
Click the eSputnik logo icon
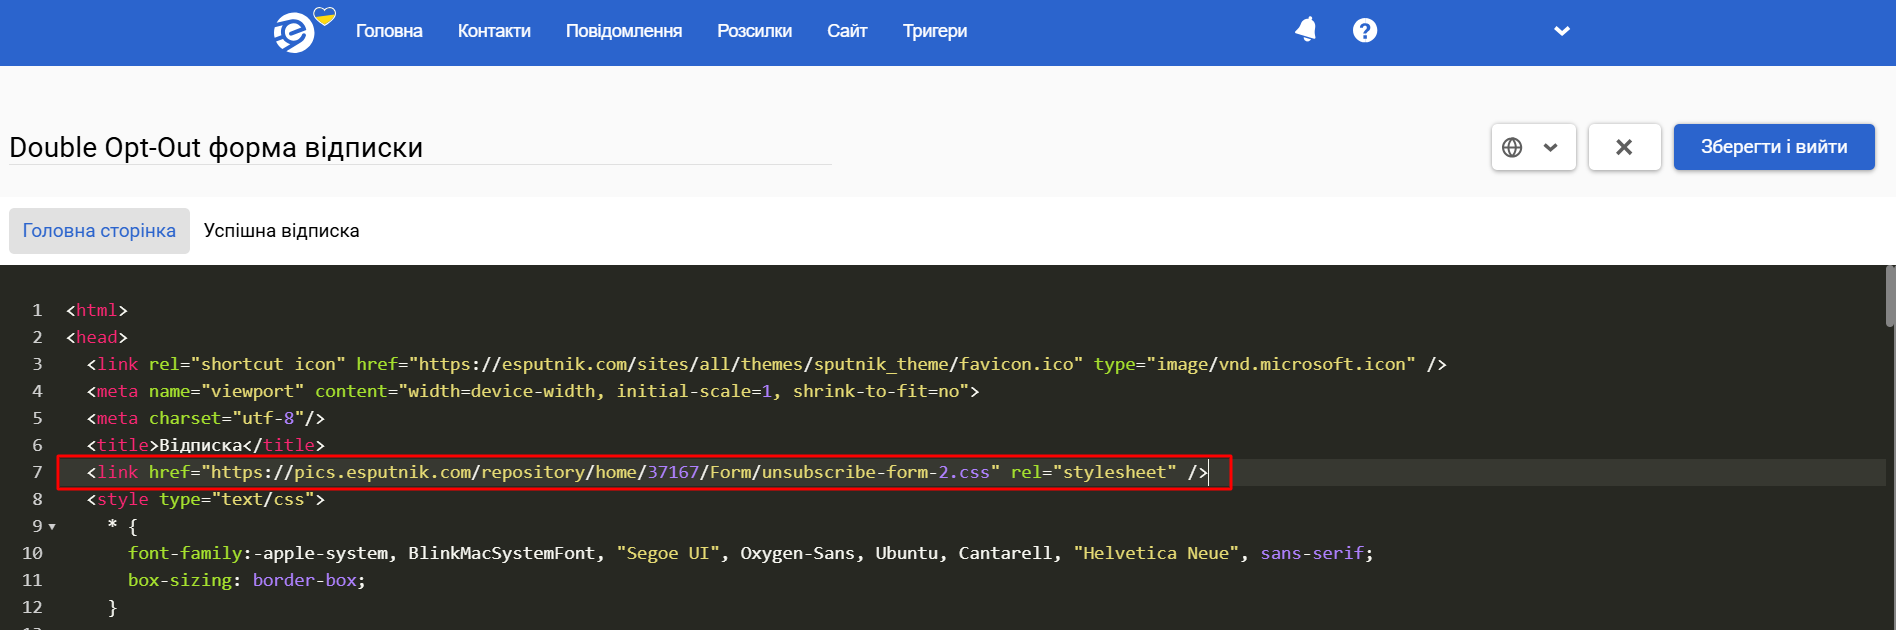295,32
